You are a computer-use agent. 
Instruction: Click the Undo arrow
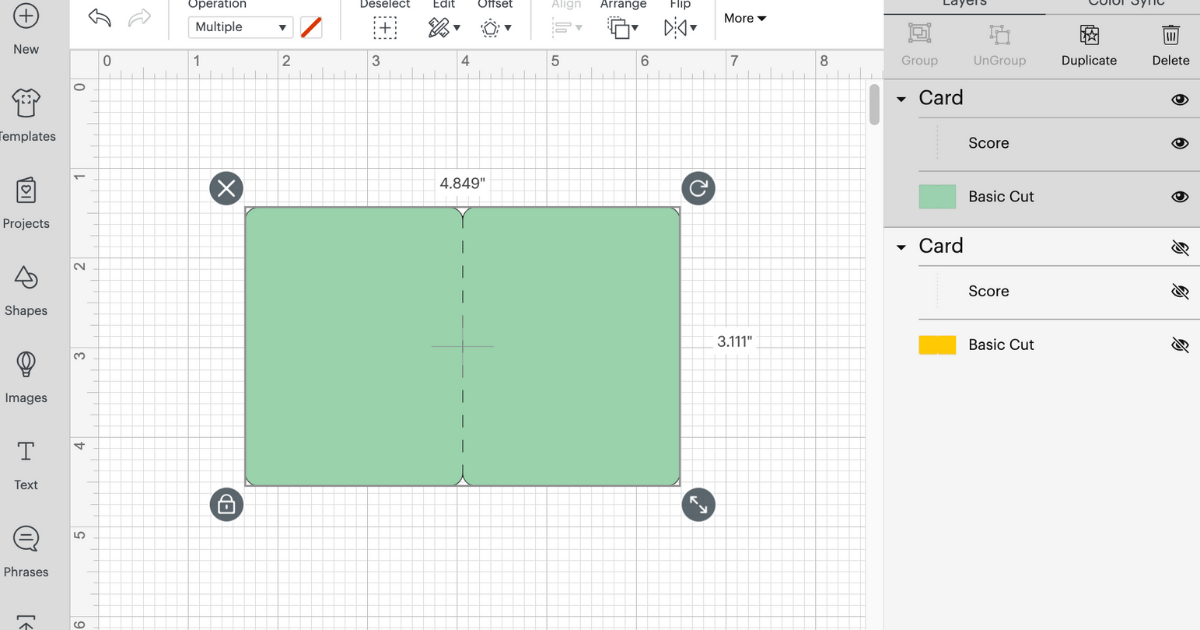[x=99, y=17]
